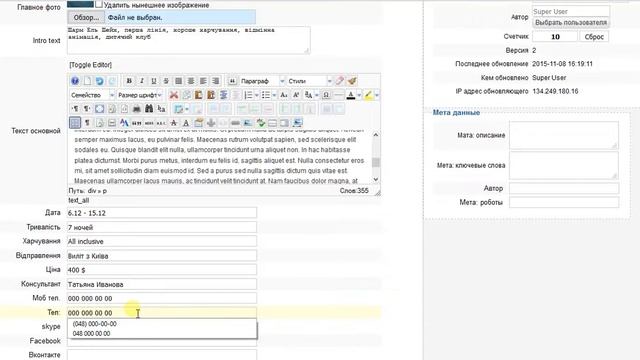The height and width of the screenshot is (360, 640).
Task: Click the Мета: описание textarea
Action: 564,135
